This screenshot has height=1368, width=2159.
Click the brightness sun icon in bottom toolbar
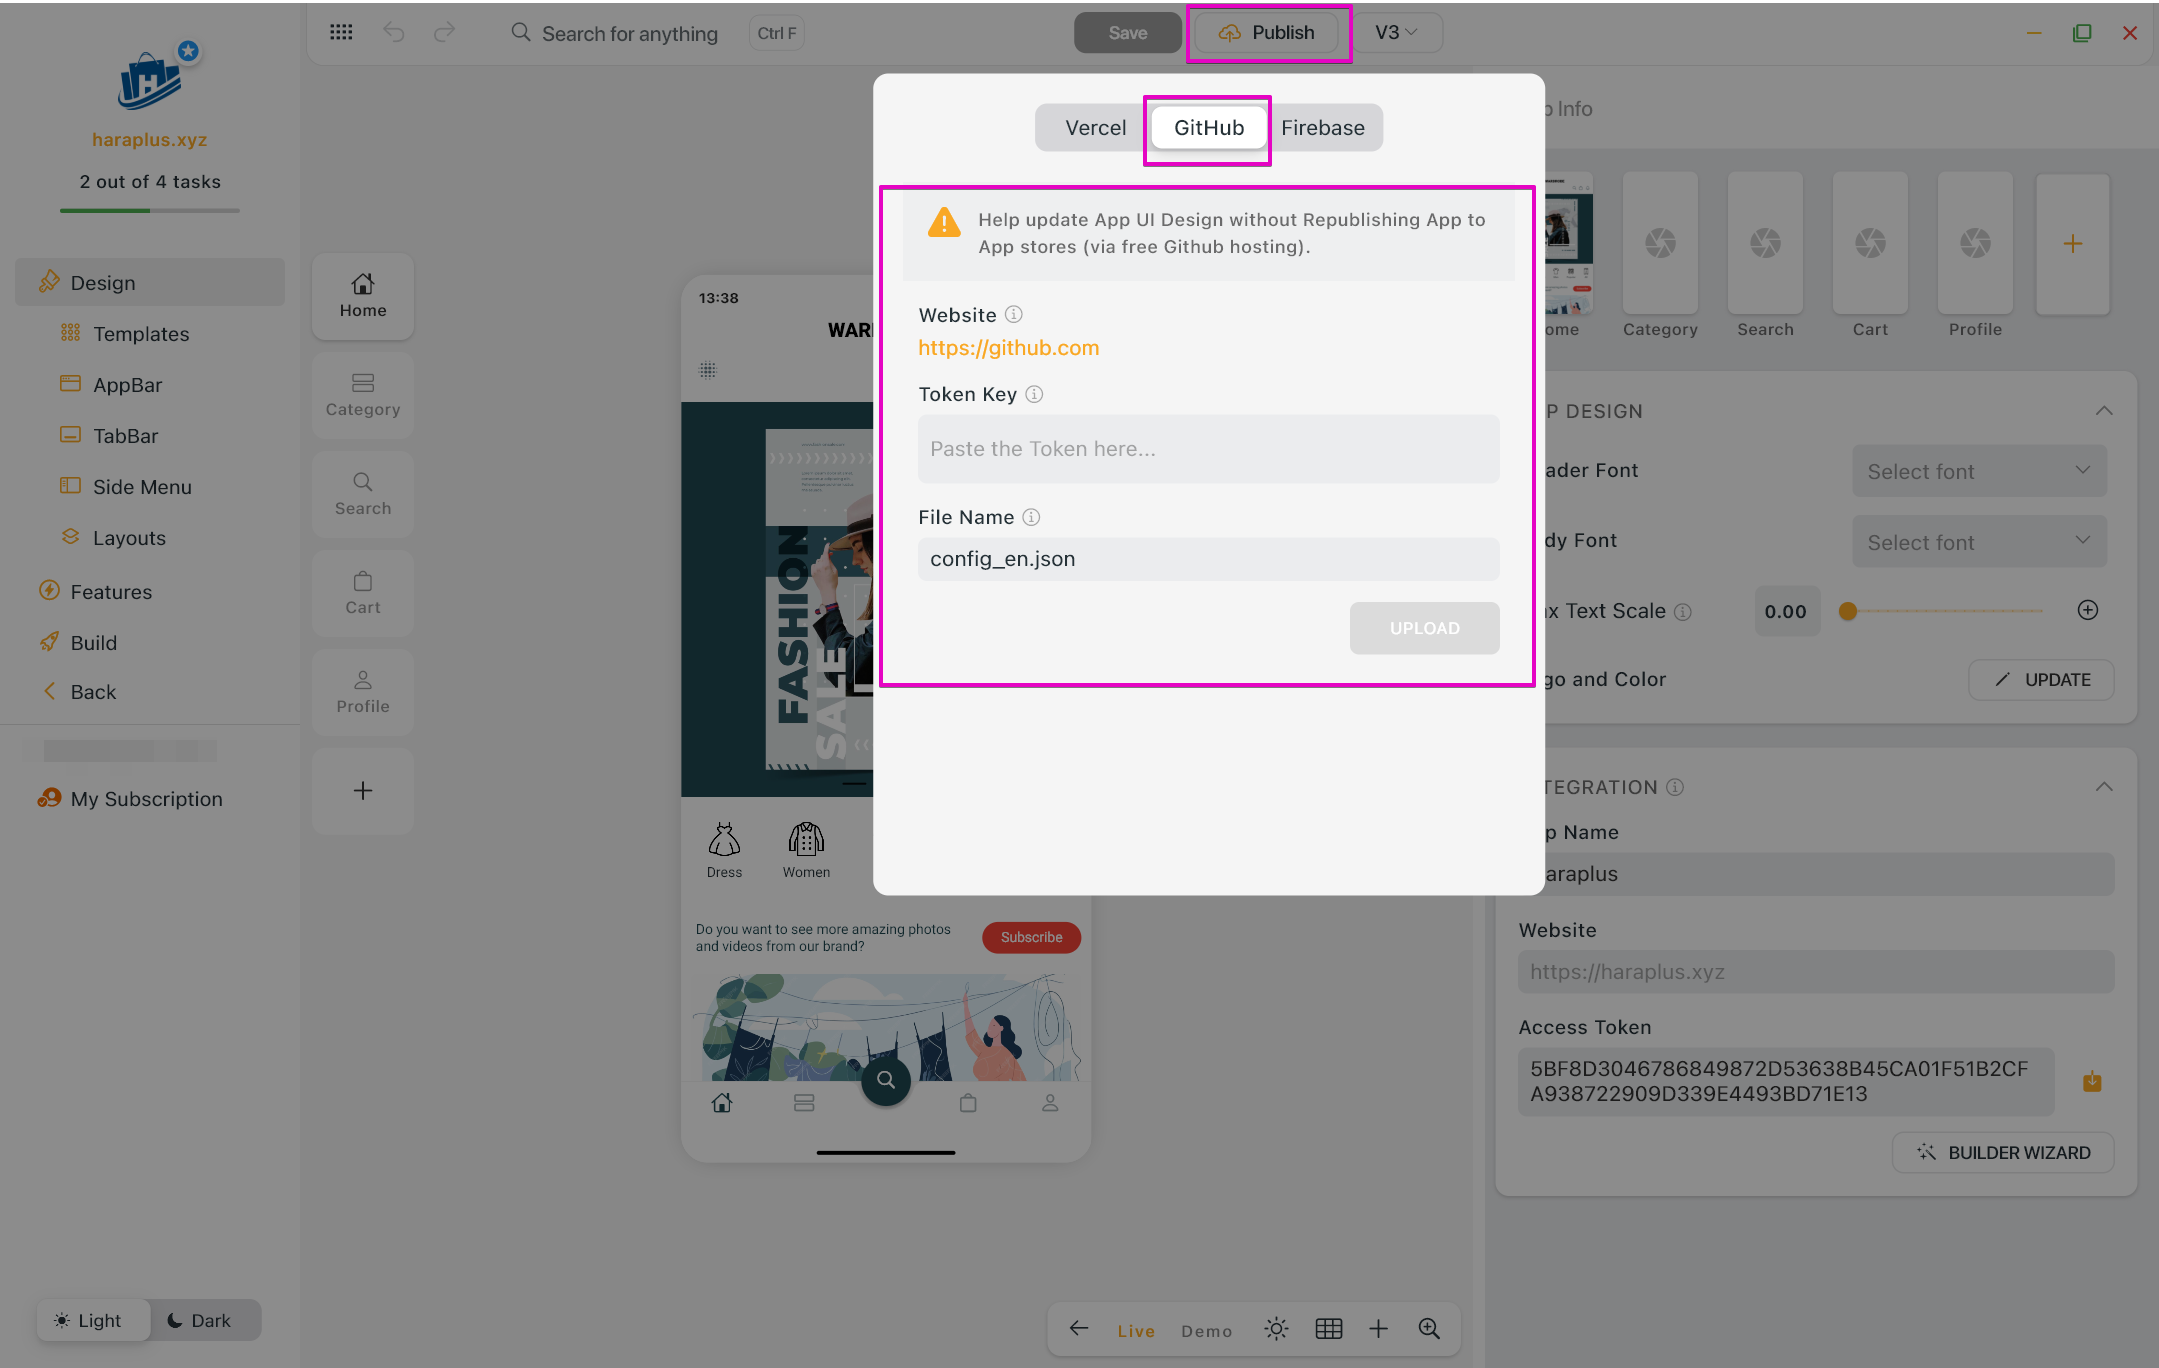pyautogui.click(x=1276, y=1329)
